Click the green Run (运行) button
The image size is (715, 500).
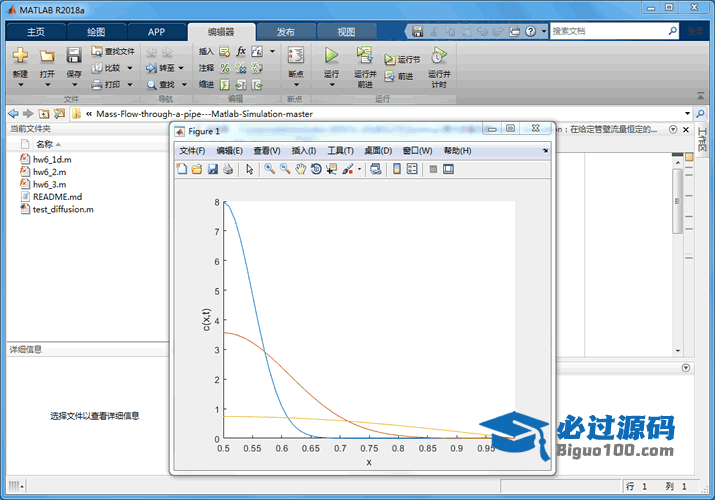click(x=331, y=56)
